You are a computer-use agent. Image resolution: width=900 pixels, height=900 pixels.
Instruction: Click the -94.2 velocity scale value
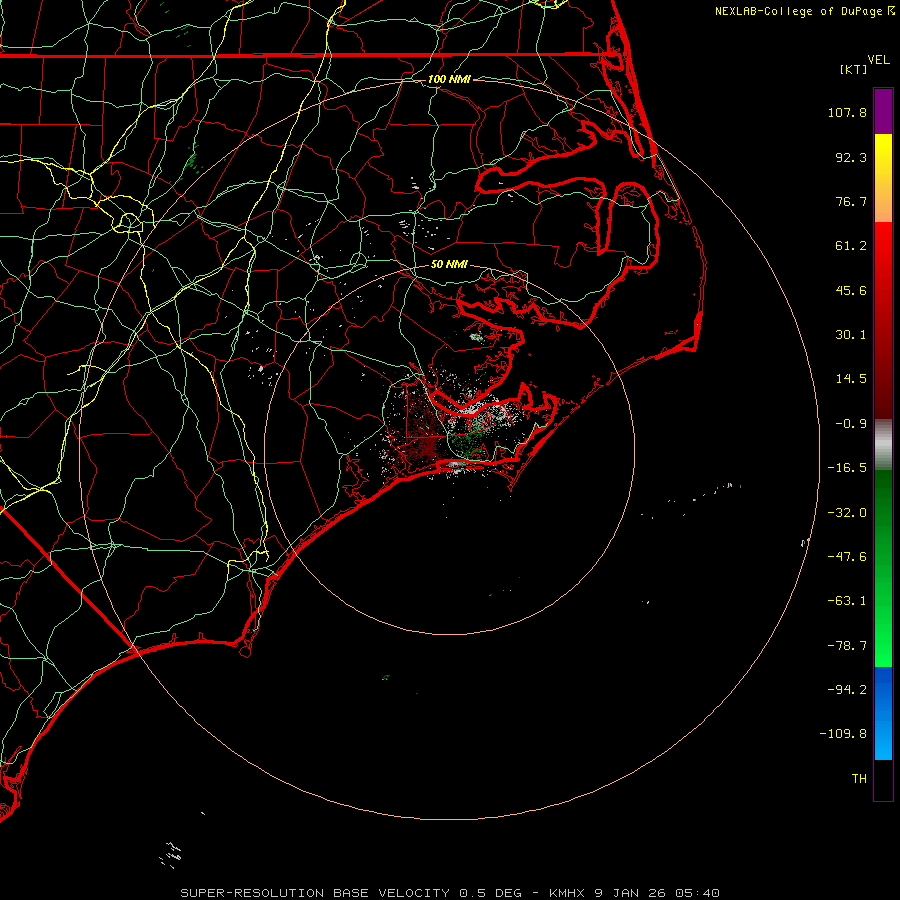tap(847, 689)
